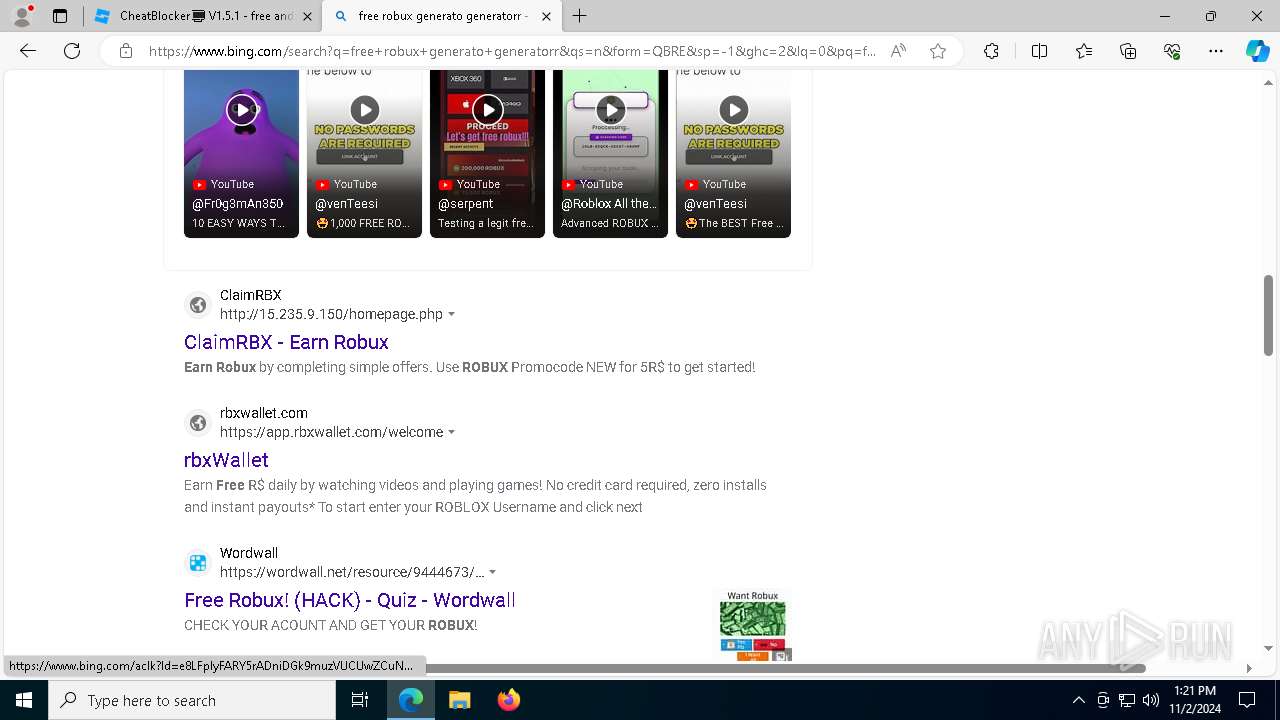The image size is (1280, 720).
Task: Open the Windows Start menu
Action: point(24,700)
